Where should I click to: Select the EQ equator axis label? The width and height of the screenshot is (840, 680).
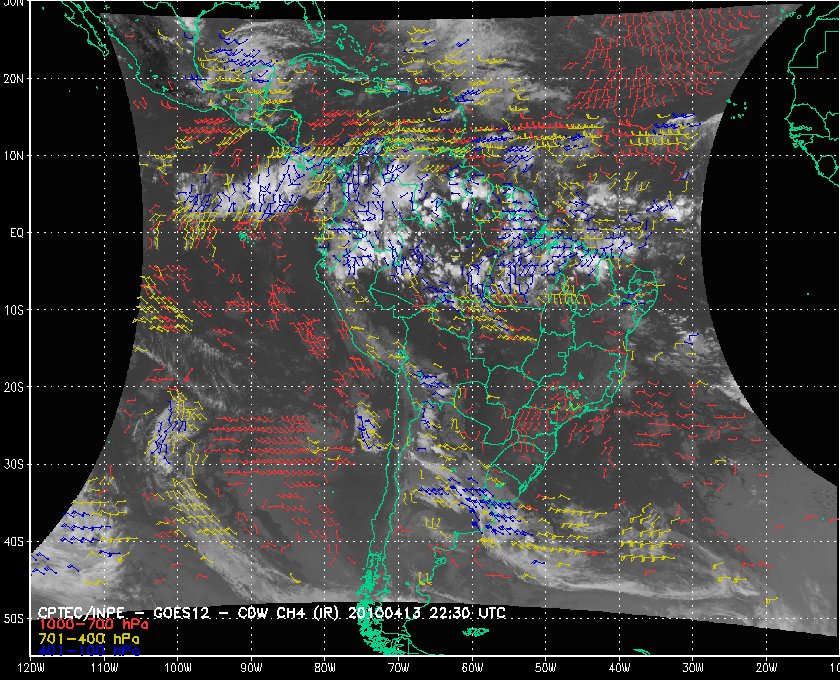click(x=17, y=233)
